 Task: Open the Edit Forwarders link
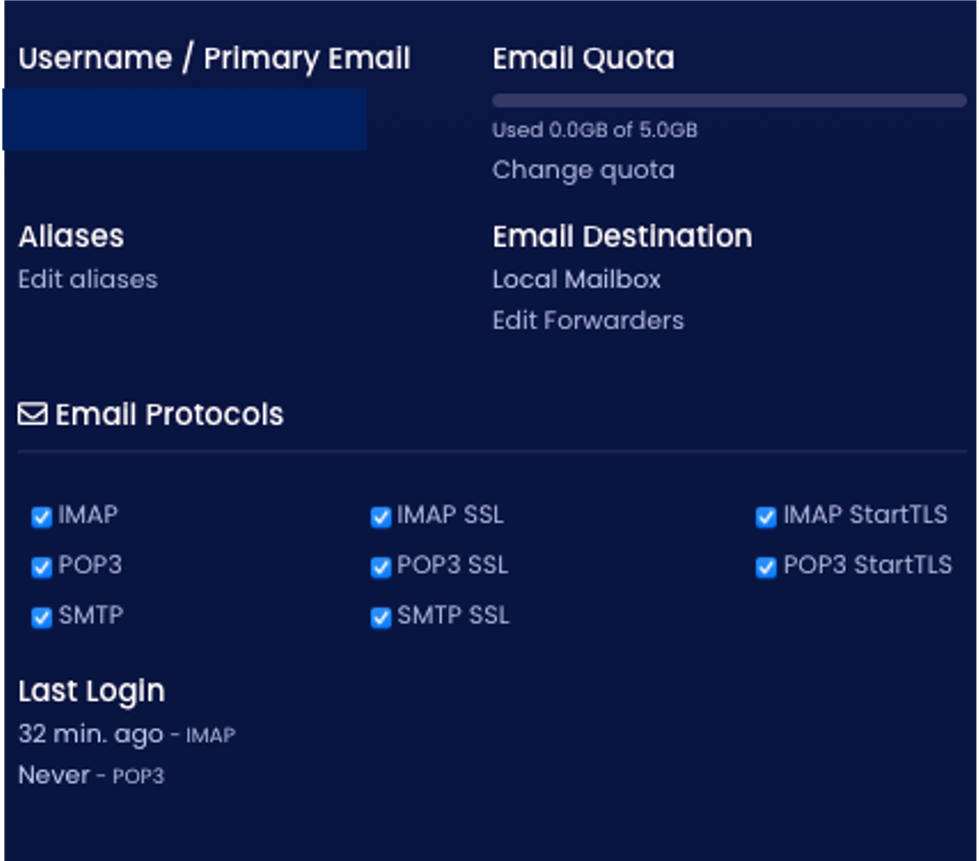[x=588, y=321]
